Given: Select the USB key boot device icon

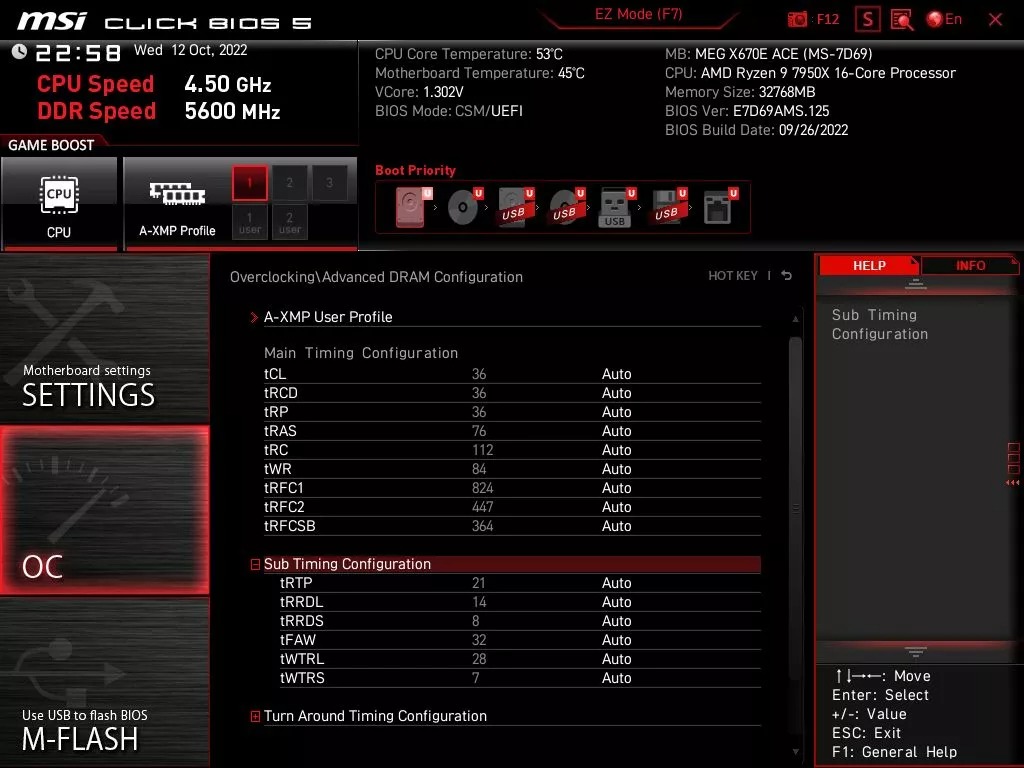Looking at the screenshot, I should click(x=617, y=207).
